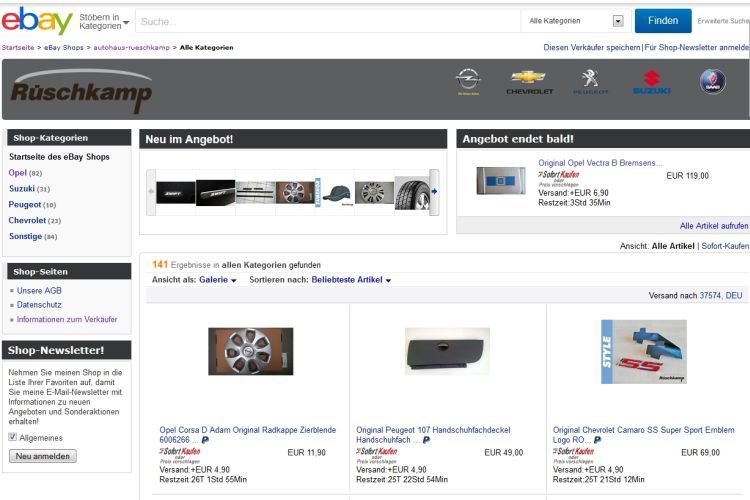Click the Rüschkamp shop logo

tap(81, 91)
